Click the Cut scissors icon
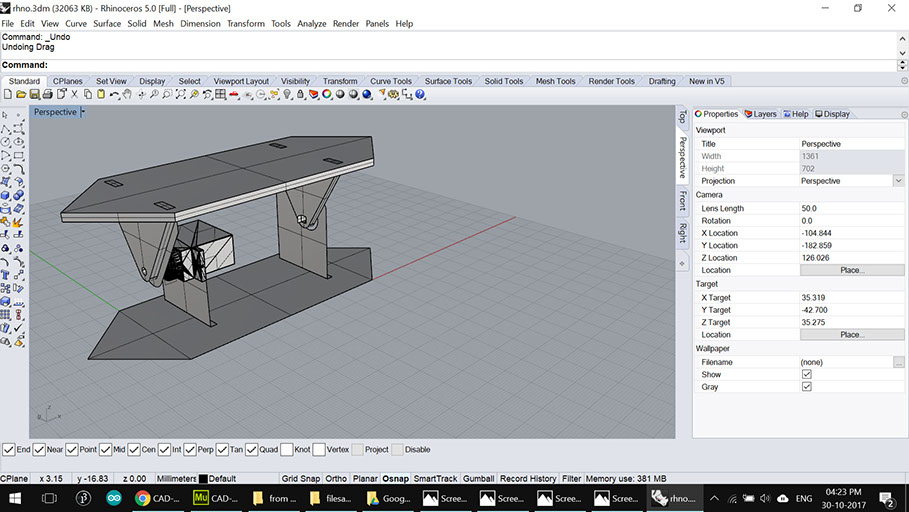 pyautogui.click(x=74, y=94)
